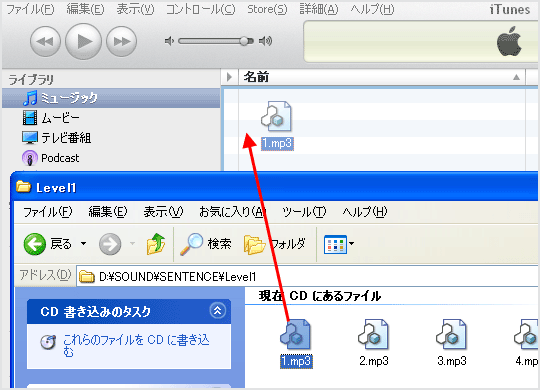Open the forward history dropdown arrow
This screenshot has height=390, width=540.
[x=132, y=244]
